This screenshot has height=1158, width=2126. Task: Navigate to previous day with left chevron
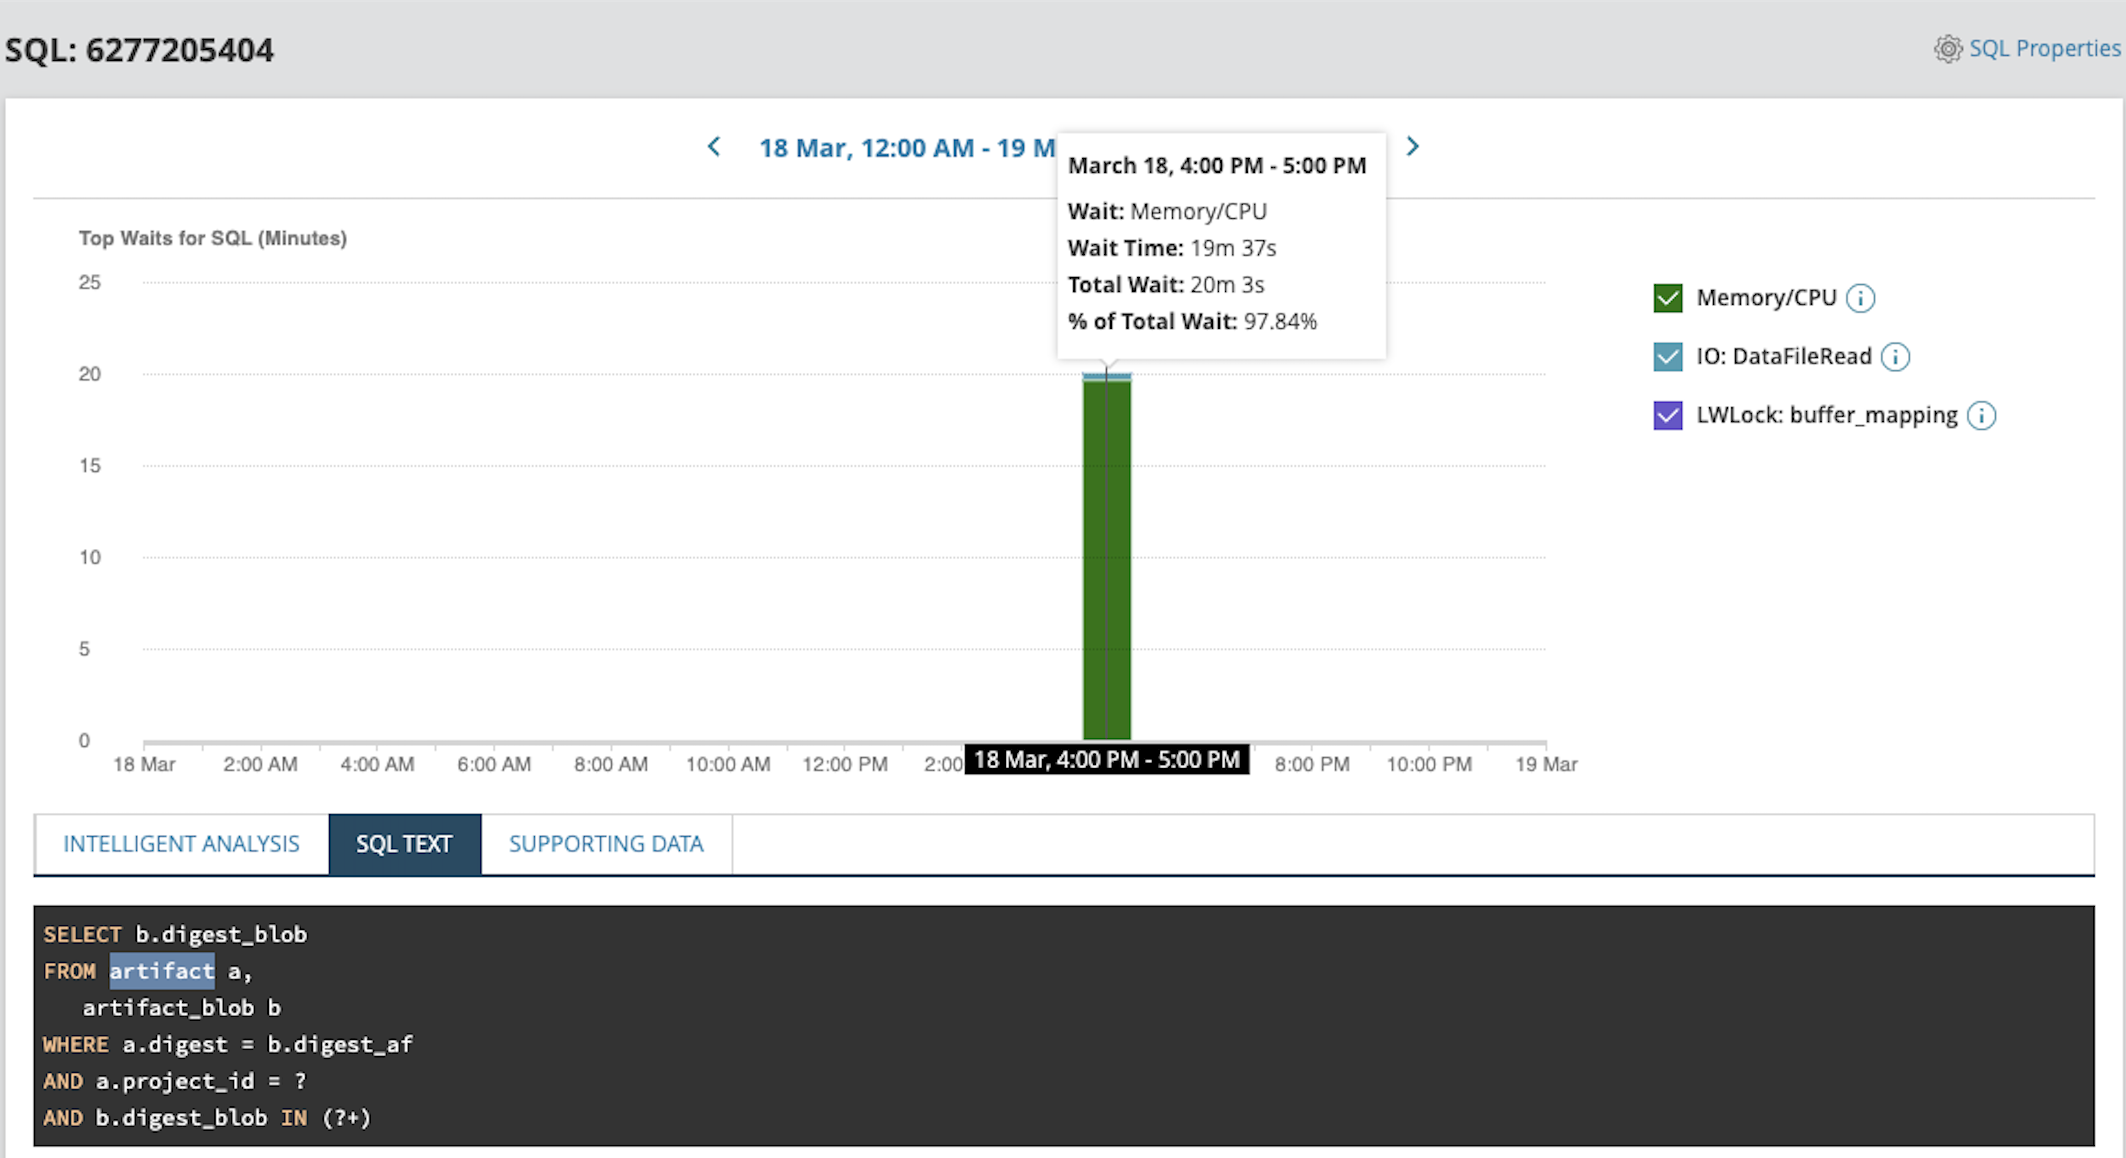(x=713, y=146)
